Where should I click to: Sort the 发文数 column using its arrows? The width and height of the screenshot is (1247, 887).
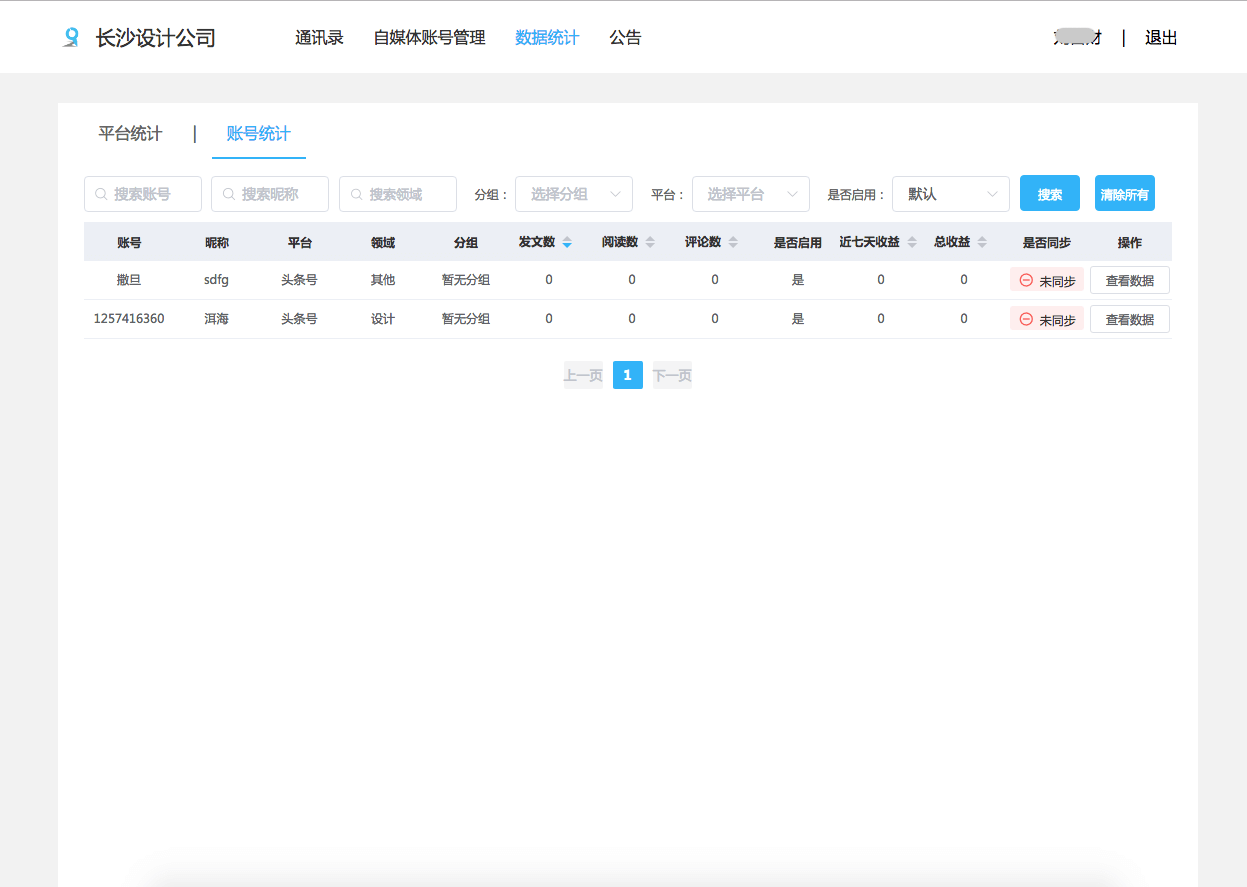coord(566,241)
